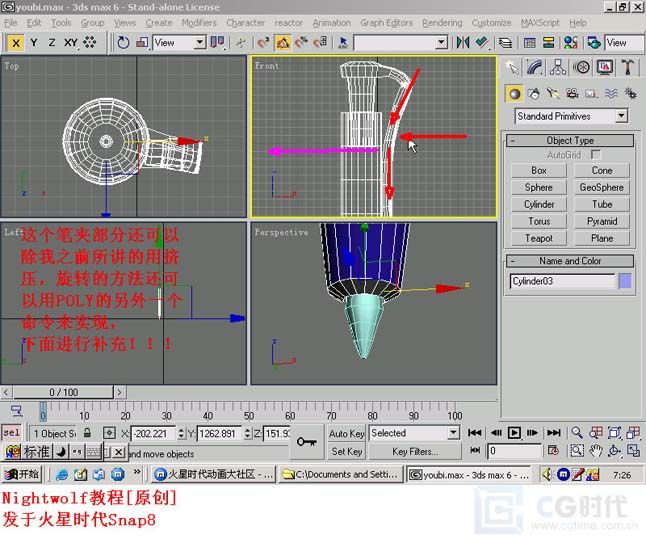Switch to the Display panel tab
This screenshot has width=646, height=539.
pos(604,67)
